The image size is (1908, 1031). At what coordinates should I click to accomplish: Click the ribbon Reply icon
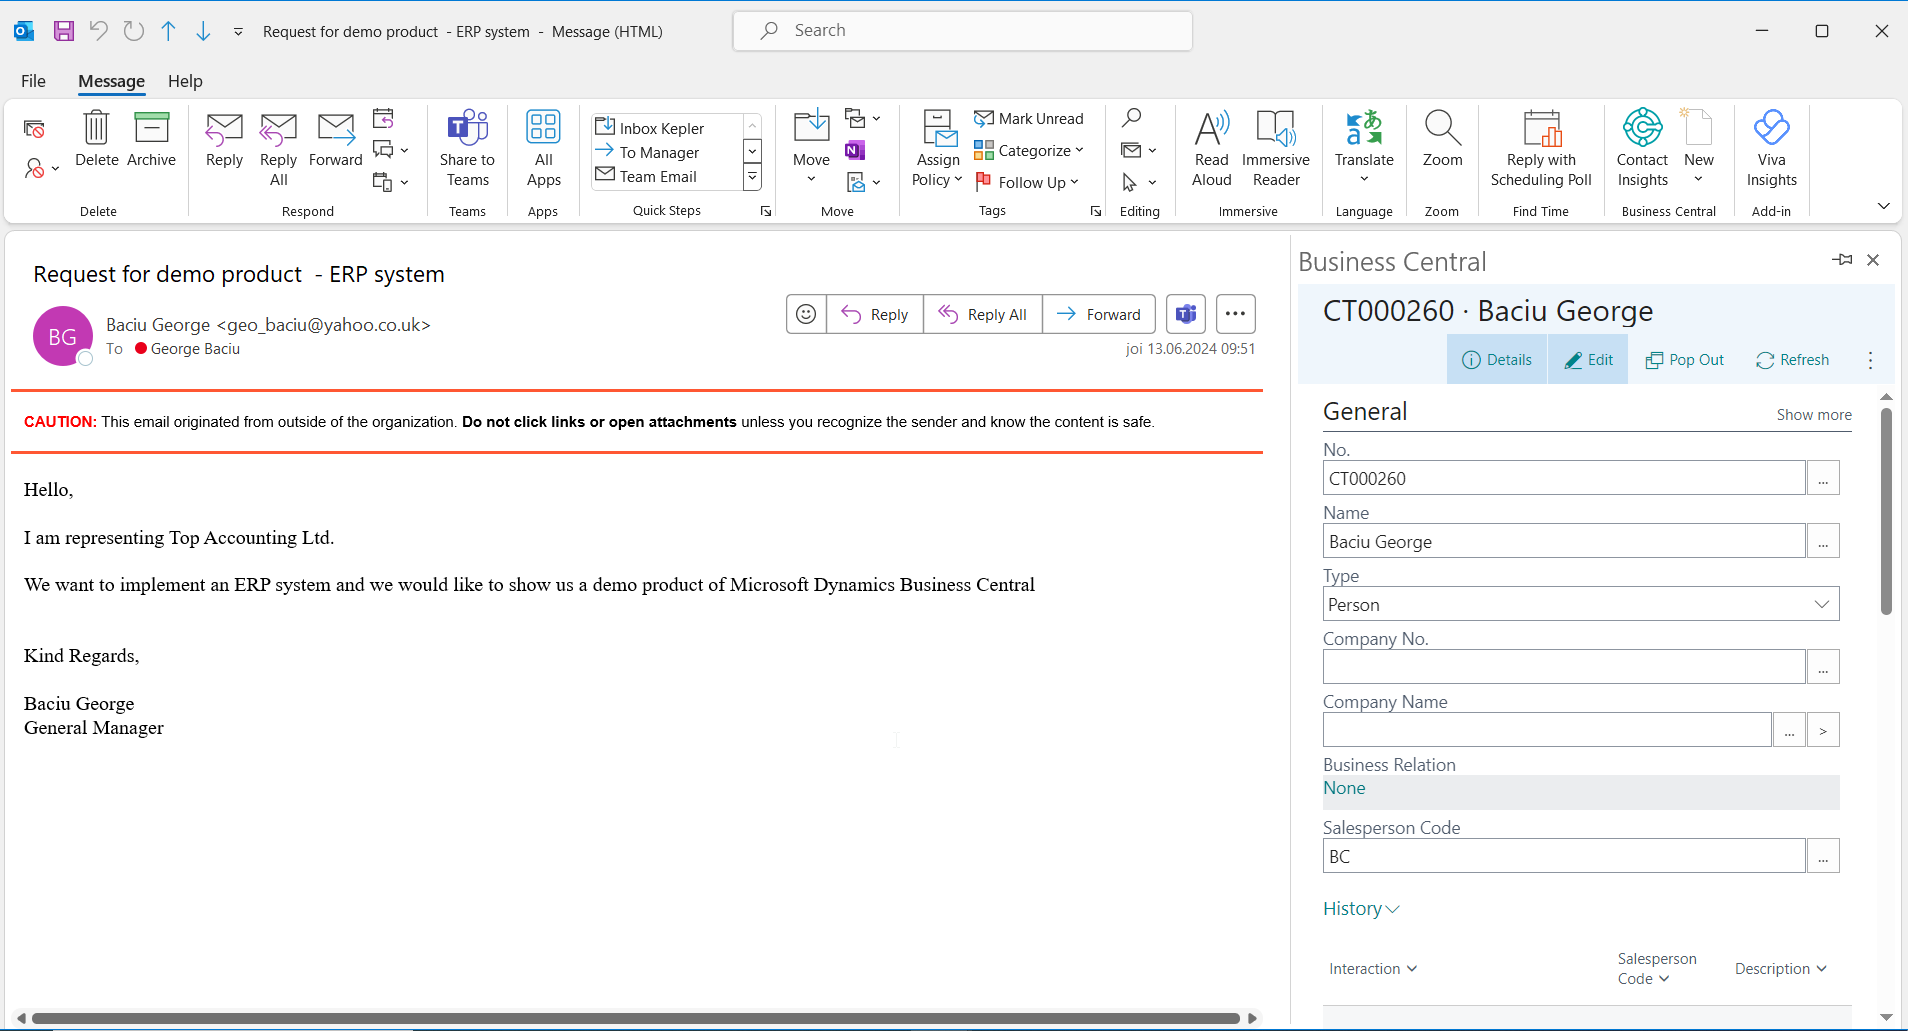tap(224, 139)
